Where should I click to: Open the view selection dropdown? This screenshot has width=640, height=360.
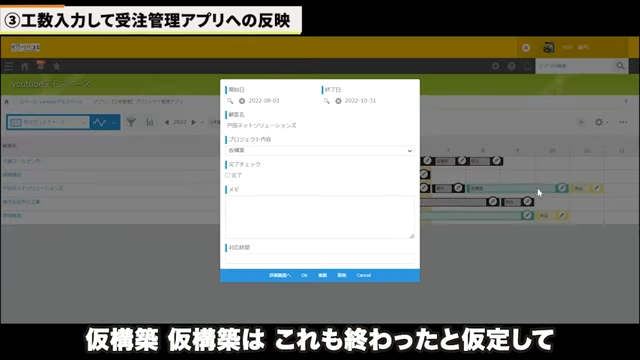pyautogui.click(x=48, y=122)
